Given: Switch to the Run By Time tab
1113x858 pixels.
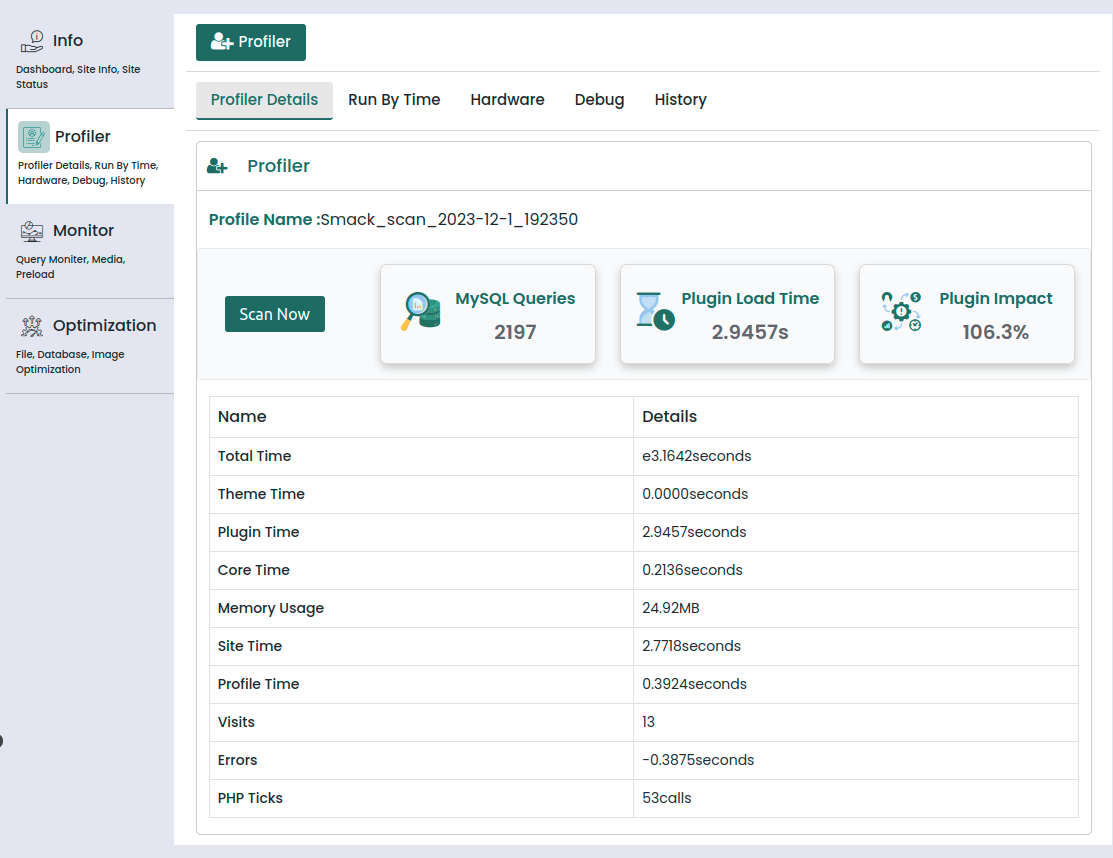Looking at the screenshot, I should 394,100.
